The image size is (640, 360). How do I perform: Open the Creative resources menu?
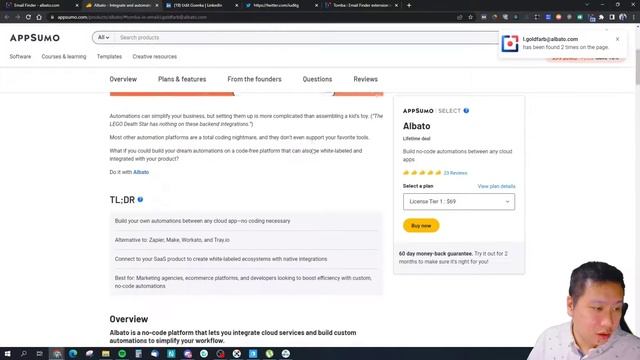tap(155, 56)
